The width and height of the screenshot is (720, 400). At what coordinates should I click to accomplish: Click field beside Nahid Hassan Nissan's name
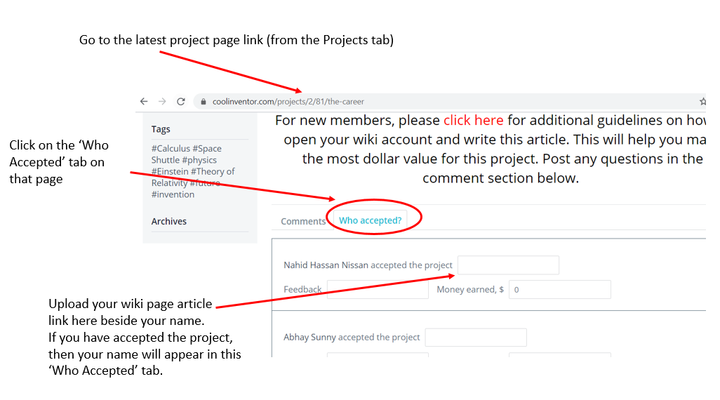coord(508,265)
